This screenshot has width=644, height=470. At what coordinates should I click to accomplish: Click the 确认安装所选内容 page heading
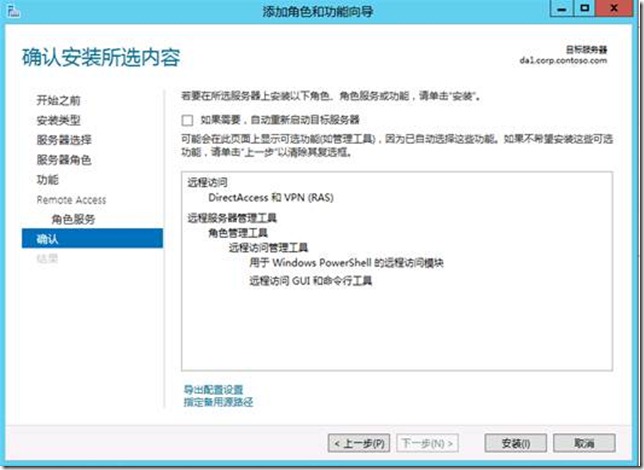tap(101, 57)
